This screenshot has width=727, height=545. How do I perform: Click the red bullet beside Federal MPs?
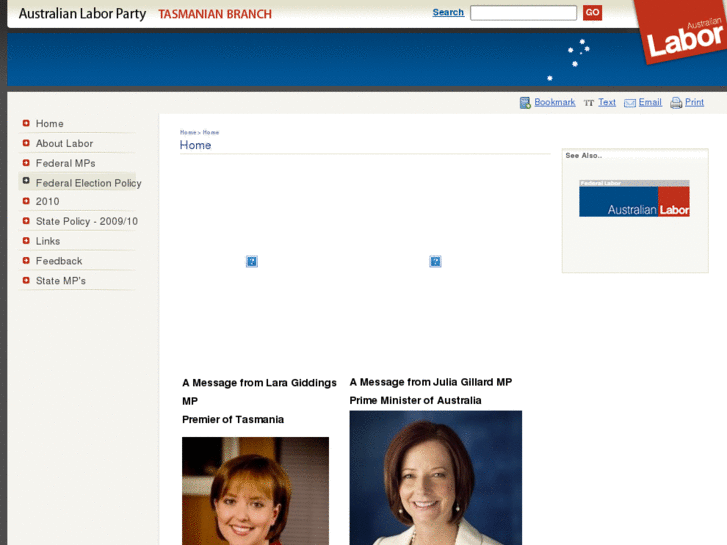(x=26, y=163)
